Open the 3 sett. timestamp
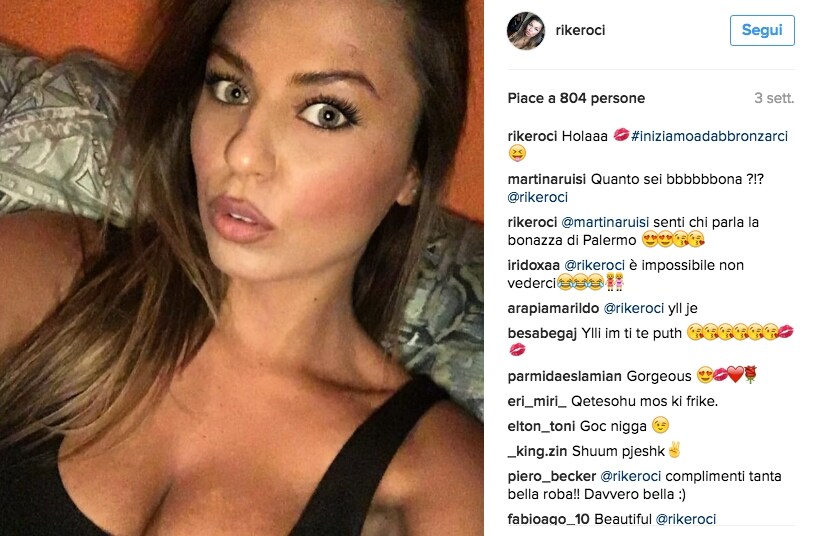 (x=774, y=98)
